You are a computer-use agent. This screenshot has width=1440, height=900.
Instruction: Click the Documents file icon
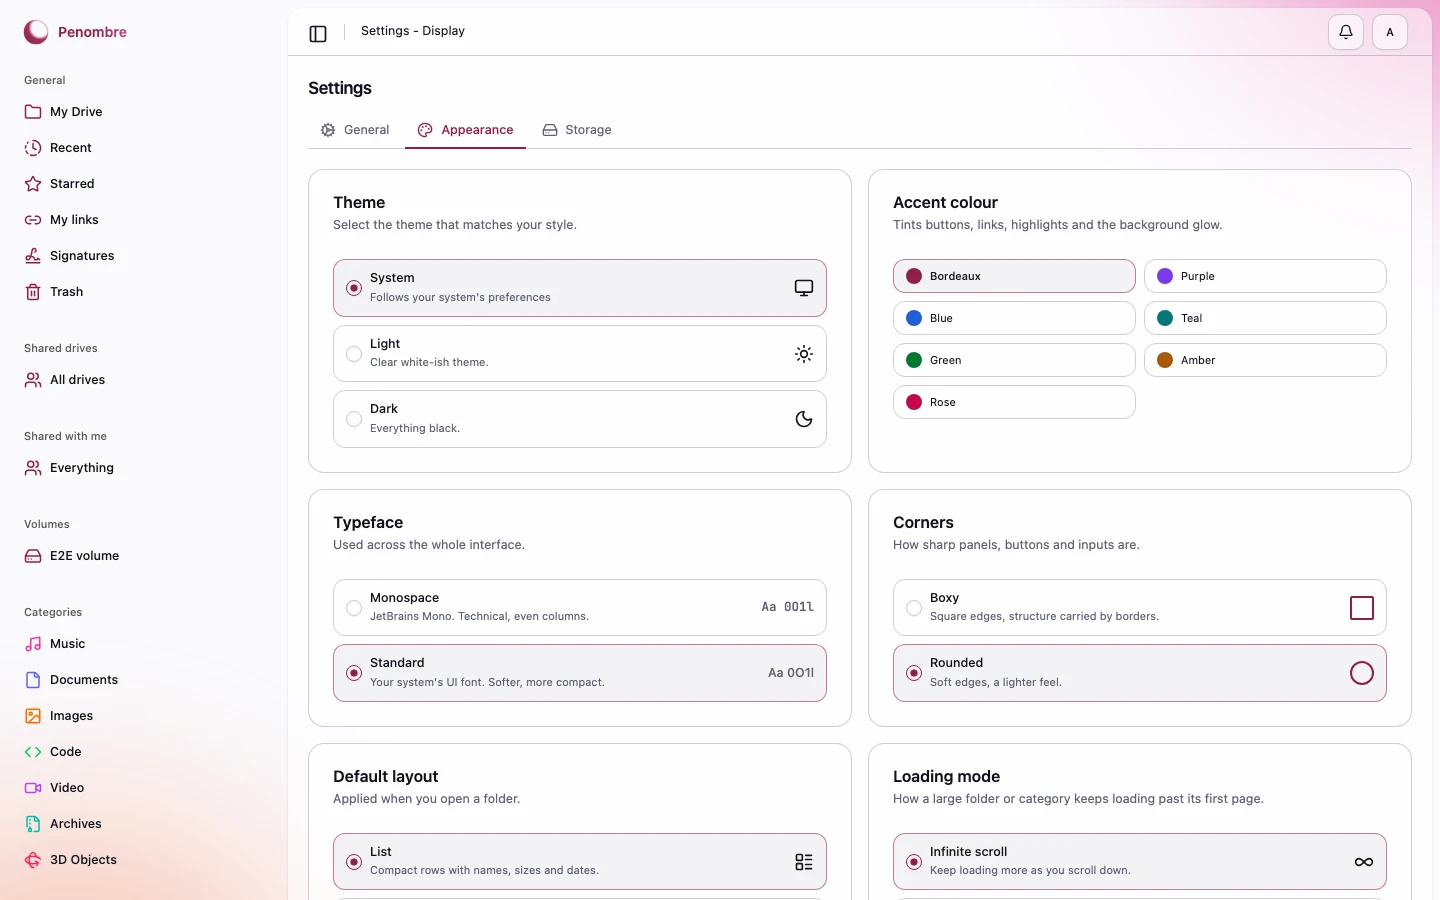click(x=33, y=680)
